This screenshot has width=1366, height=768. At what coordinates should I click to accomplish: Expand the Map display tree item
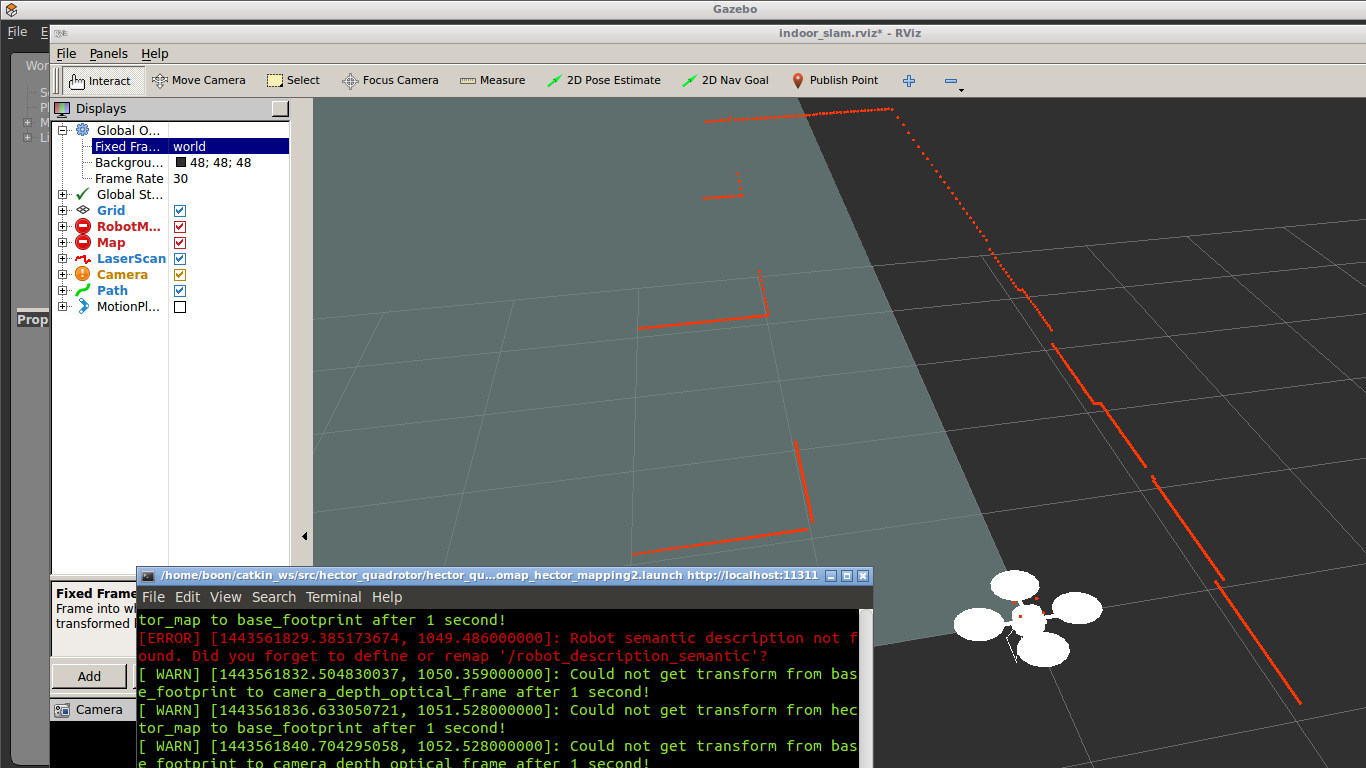(63, 243)
